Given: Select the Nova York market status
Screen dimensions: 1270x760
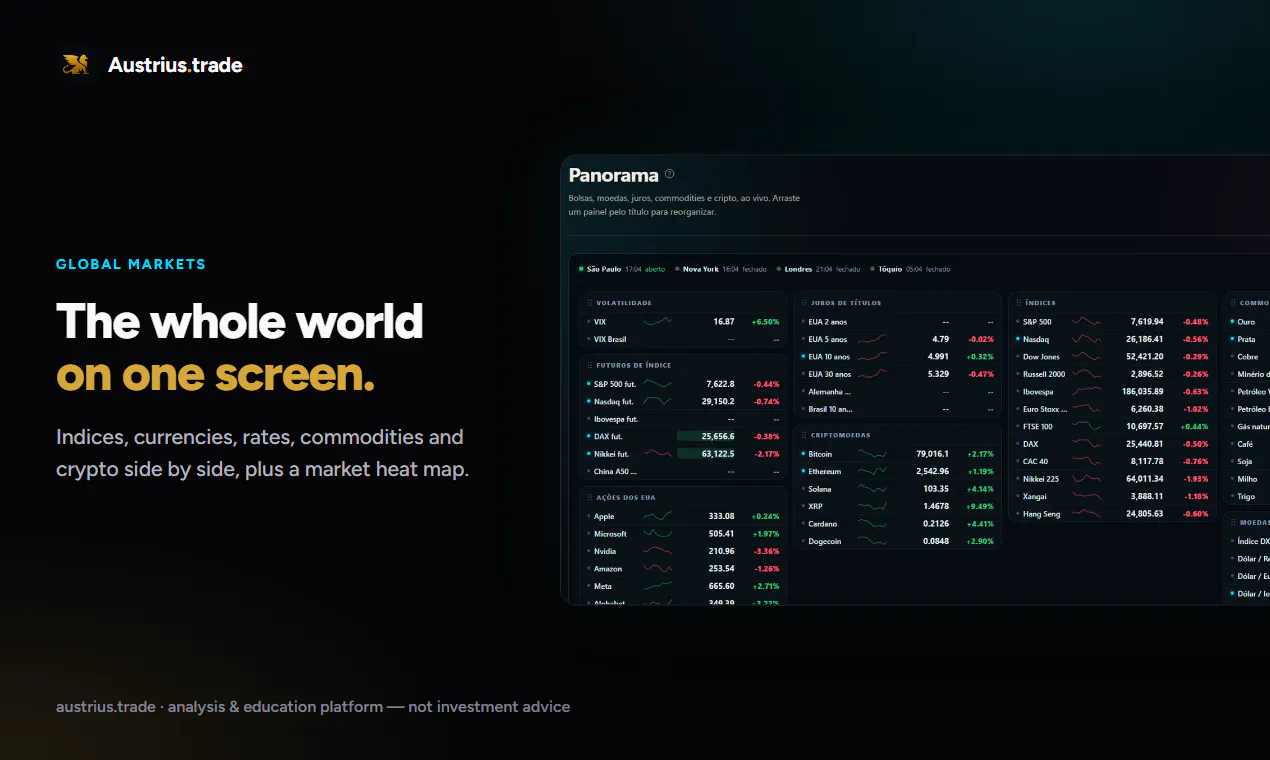Looking at the screenshot, I should 721,269.
